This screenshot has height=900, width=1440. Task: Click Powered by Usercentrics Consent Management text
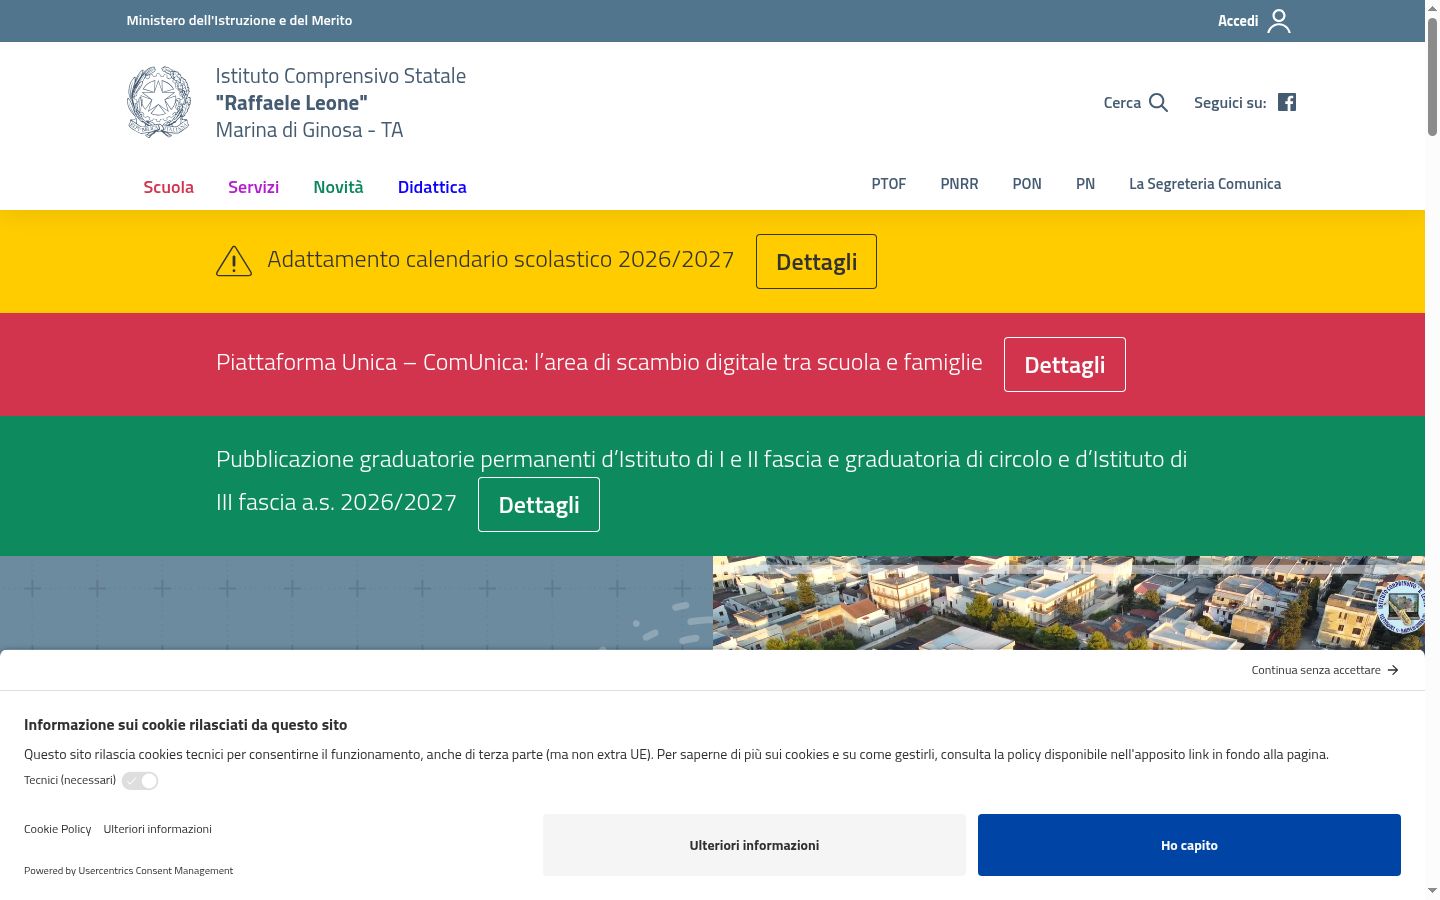click(x=128, y=871)
